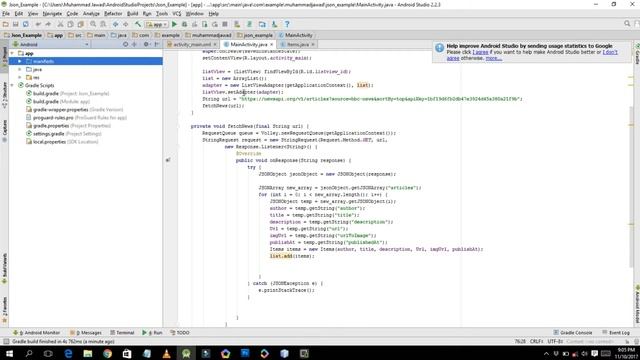The width and height of the screenshot is (640, 360).
Task: Click the navigate Back arrow icon
Action: (x=116, y=24)
